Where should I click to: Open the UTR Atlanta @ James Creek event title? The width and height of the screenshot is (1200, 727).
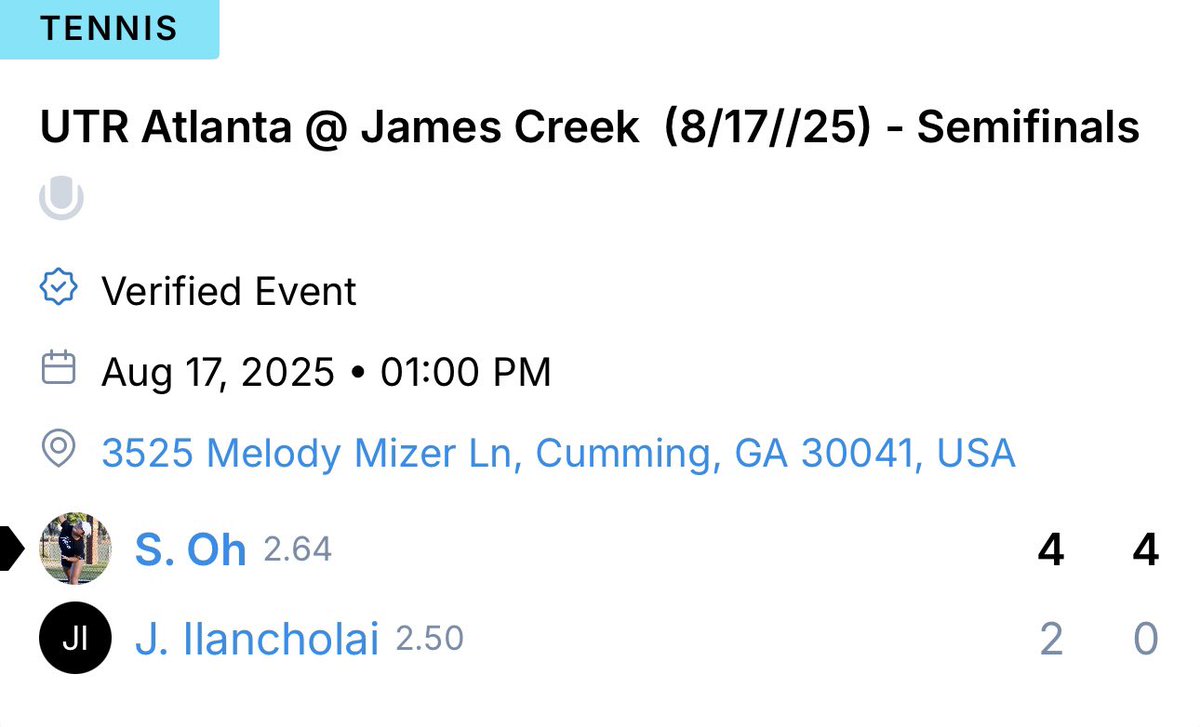590,129
